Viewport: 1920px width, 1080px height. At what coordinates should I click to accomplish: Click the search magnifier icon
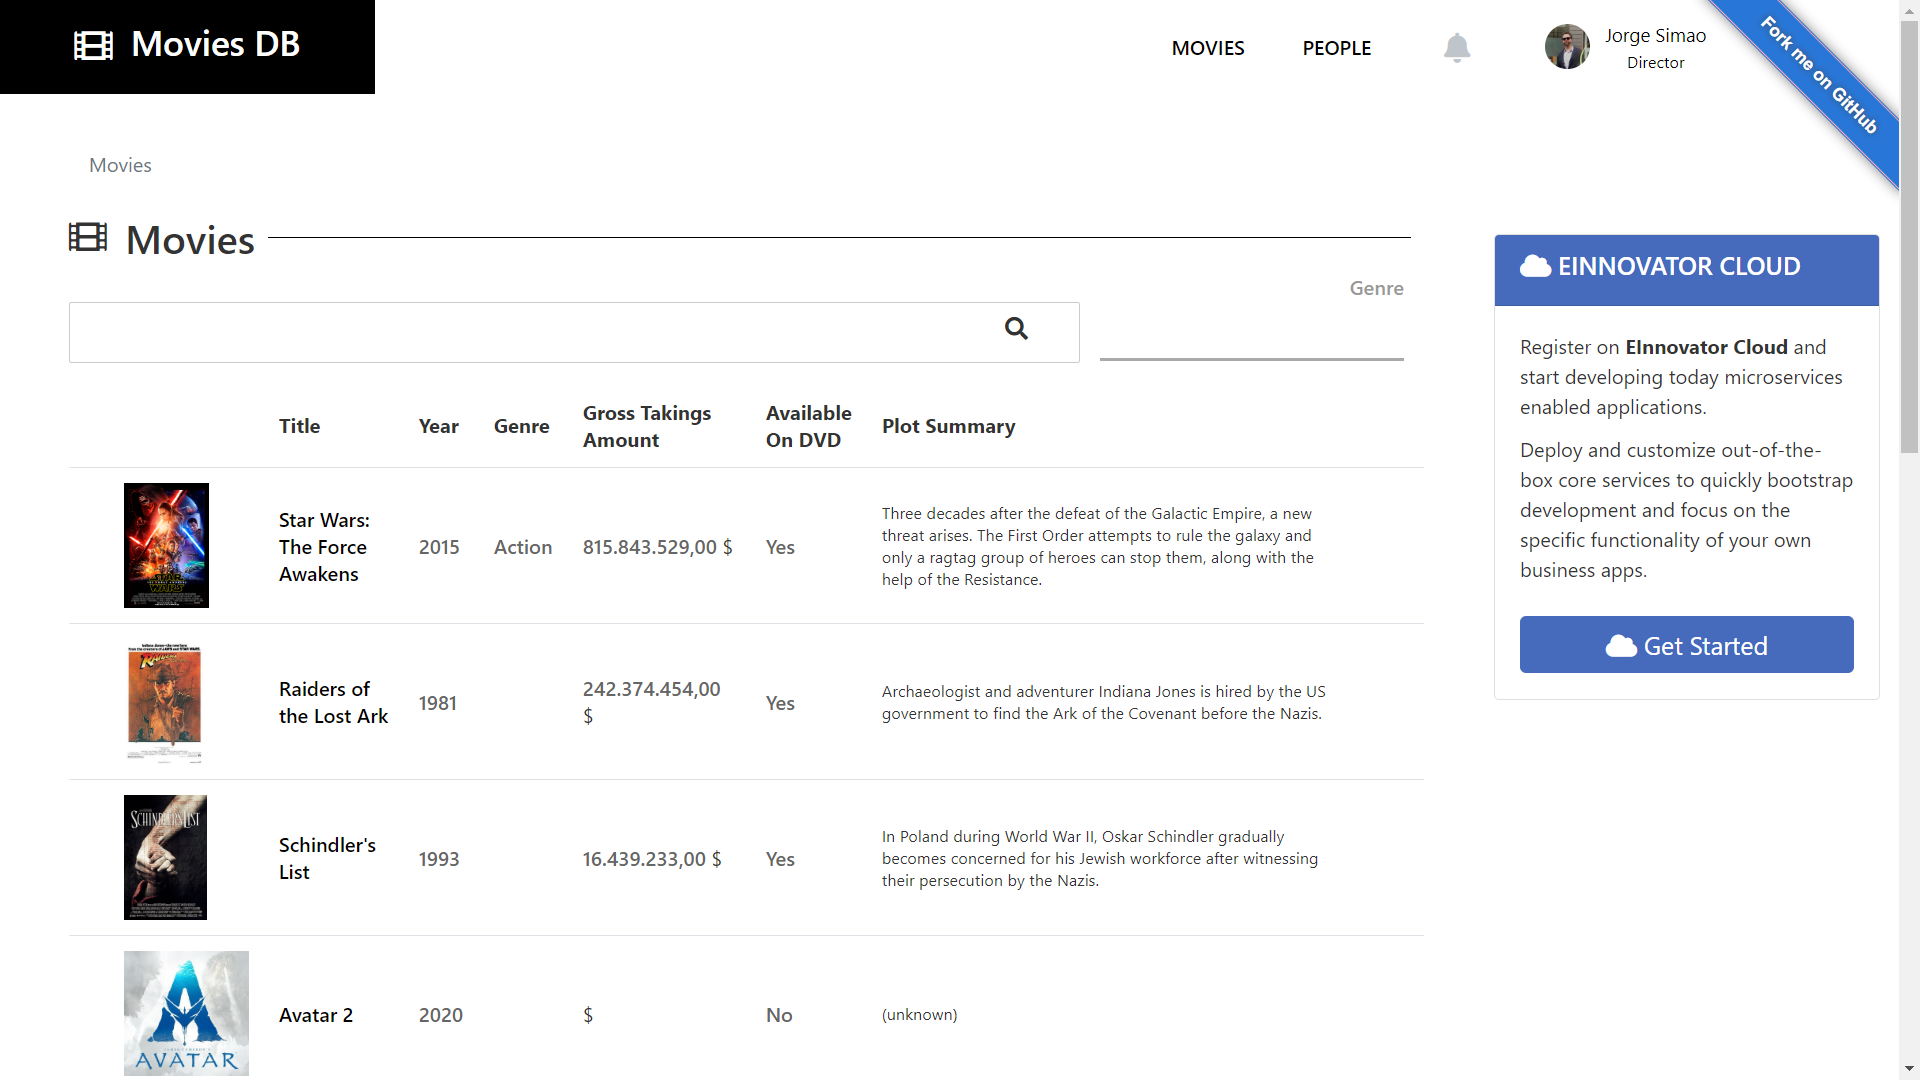click(x=1016, y=329)
